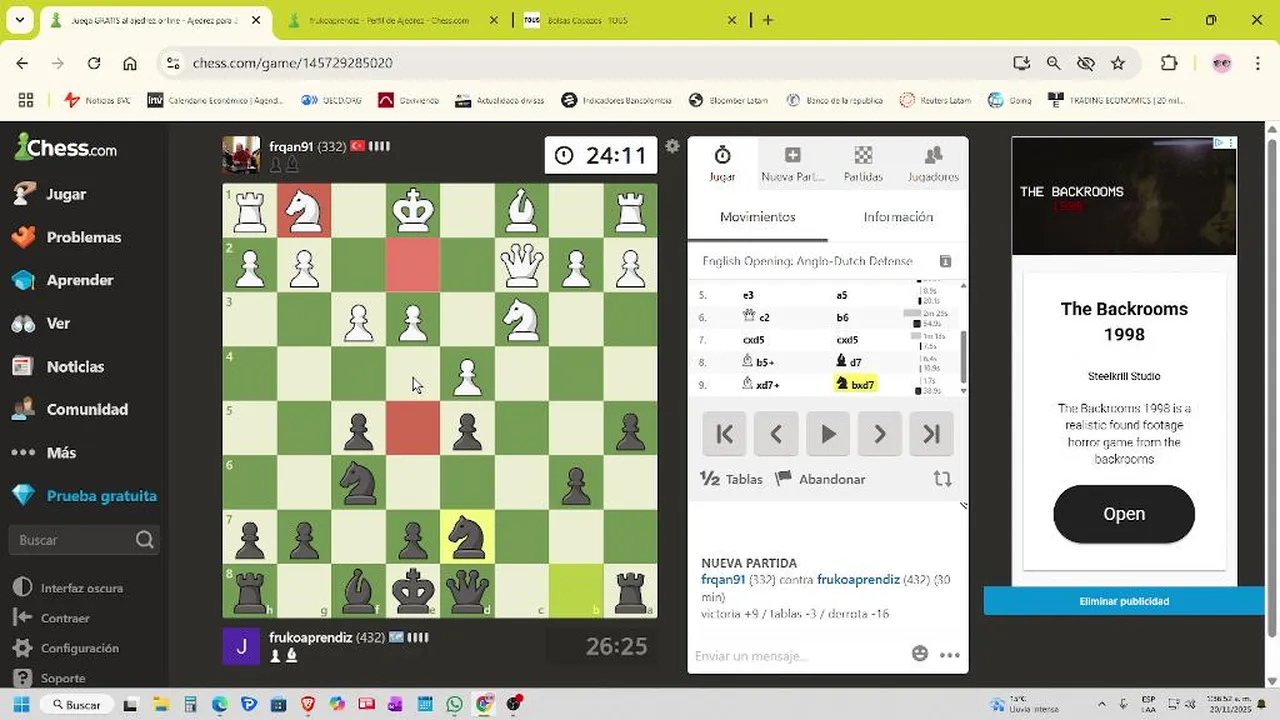Play moves automatically button

(x=828, y=434)
